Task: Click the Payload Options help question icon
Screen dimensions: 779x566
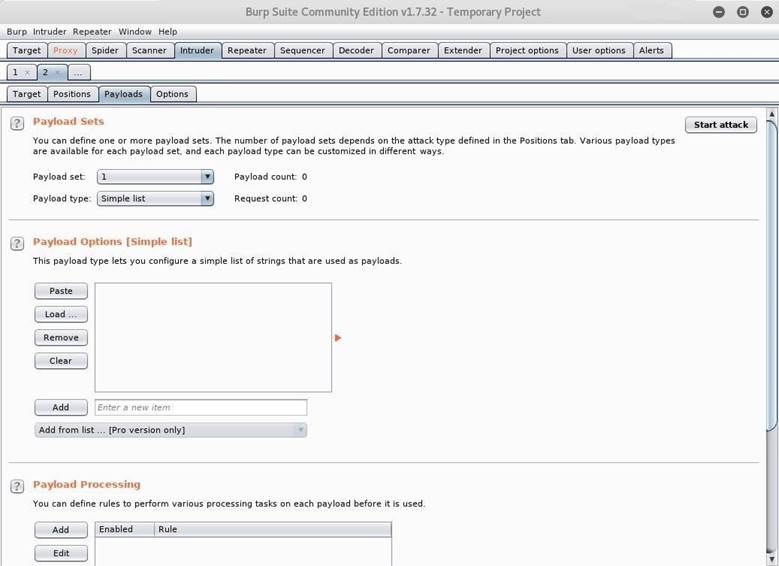Action: point(17,243)
